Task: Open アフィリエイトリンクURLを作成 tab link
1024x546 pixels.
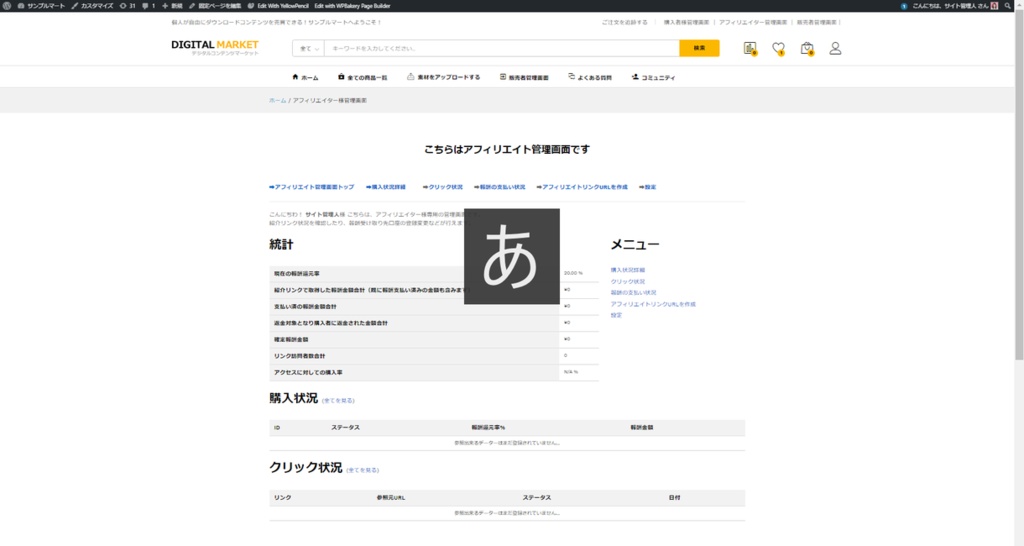Action: tap(582, 187)
